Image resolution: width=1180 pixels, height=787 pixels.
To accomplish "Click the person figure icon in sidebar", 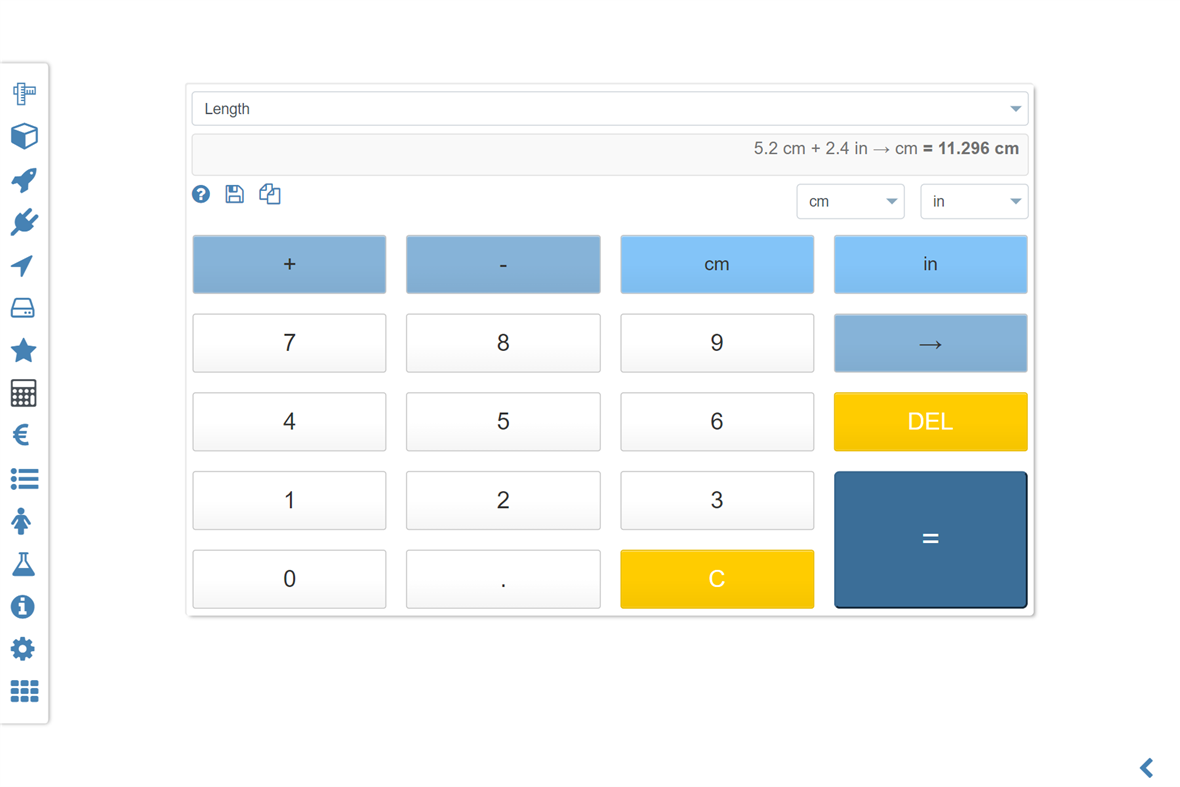I will click(x=21, y=521).
